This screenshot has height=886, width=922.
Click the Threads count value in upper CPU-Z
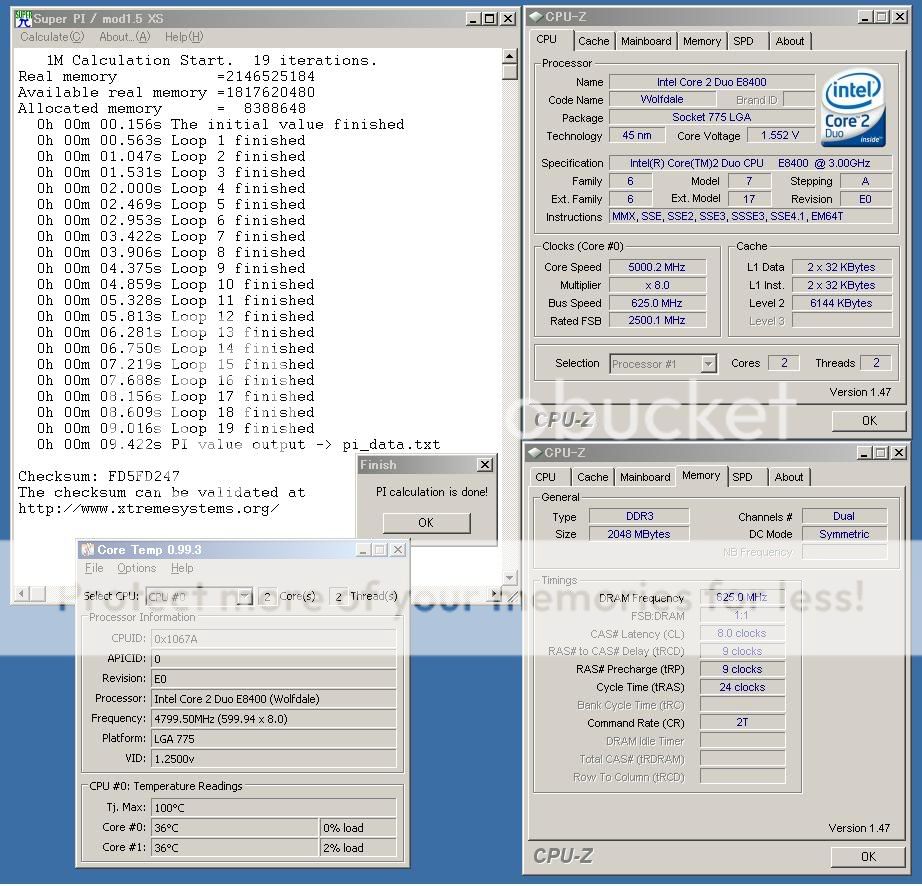pyautogui.click(x=876, y=363)
